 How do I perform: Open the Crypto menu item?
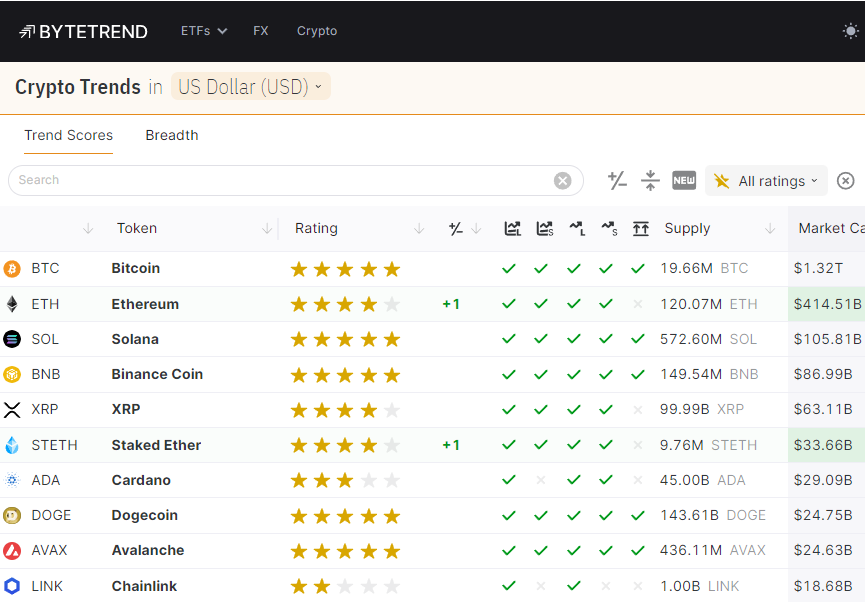317,31
